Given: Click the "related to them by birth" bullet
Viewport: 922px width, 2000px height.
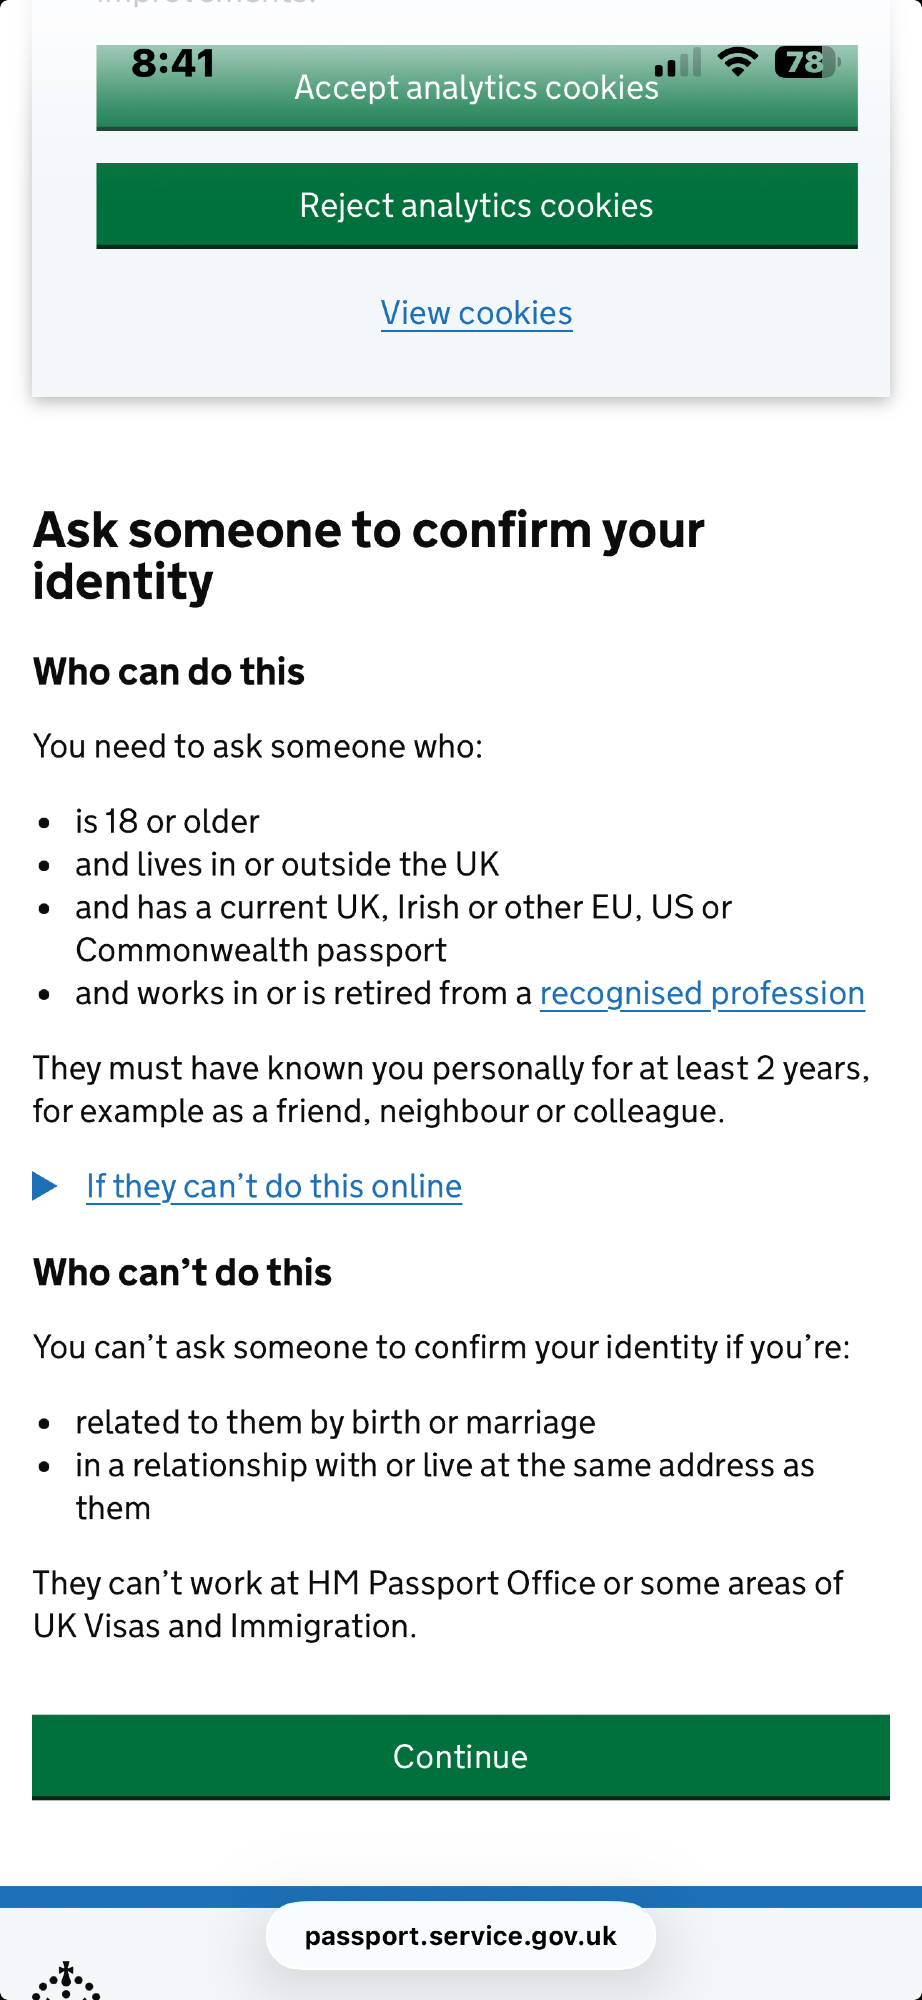Looking at the screenshot, I should click(x=335, y=1422).
